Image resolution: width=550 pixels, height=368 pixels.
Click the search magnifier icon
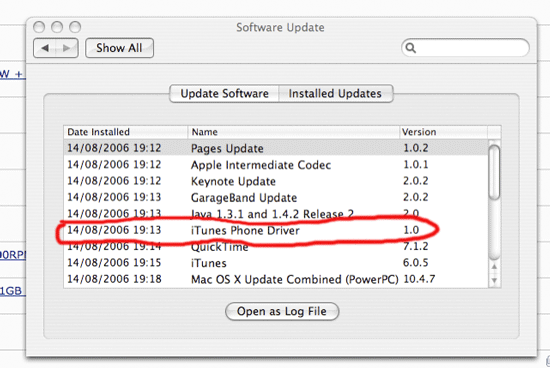(x=410, y=48)
